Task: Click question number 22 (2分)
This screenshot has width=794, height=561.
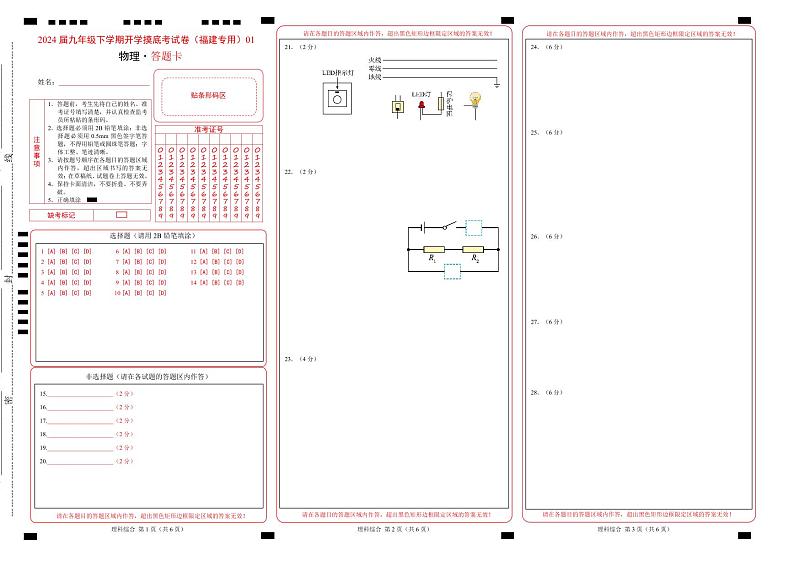Action: (300, 172)
